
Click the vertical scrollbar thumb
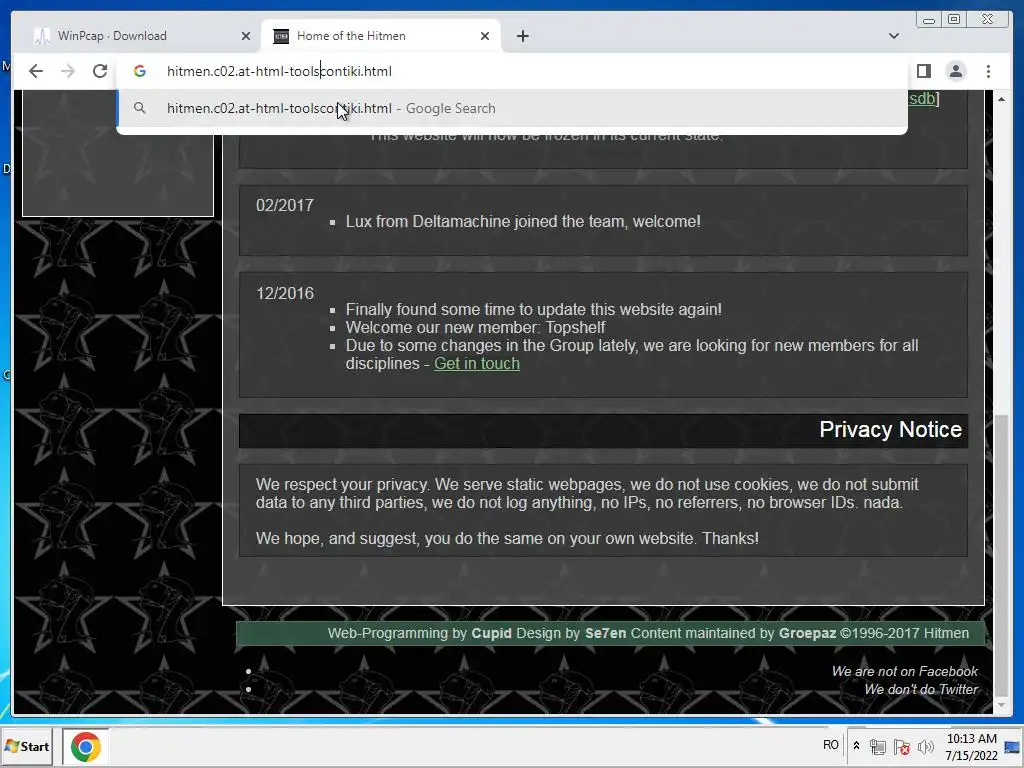(1001, 555)
